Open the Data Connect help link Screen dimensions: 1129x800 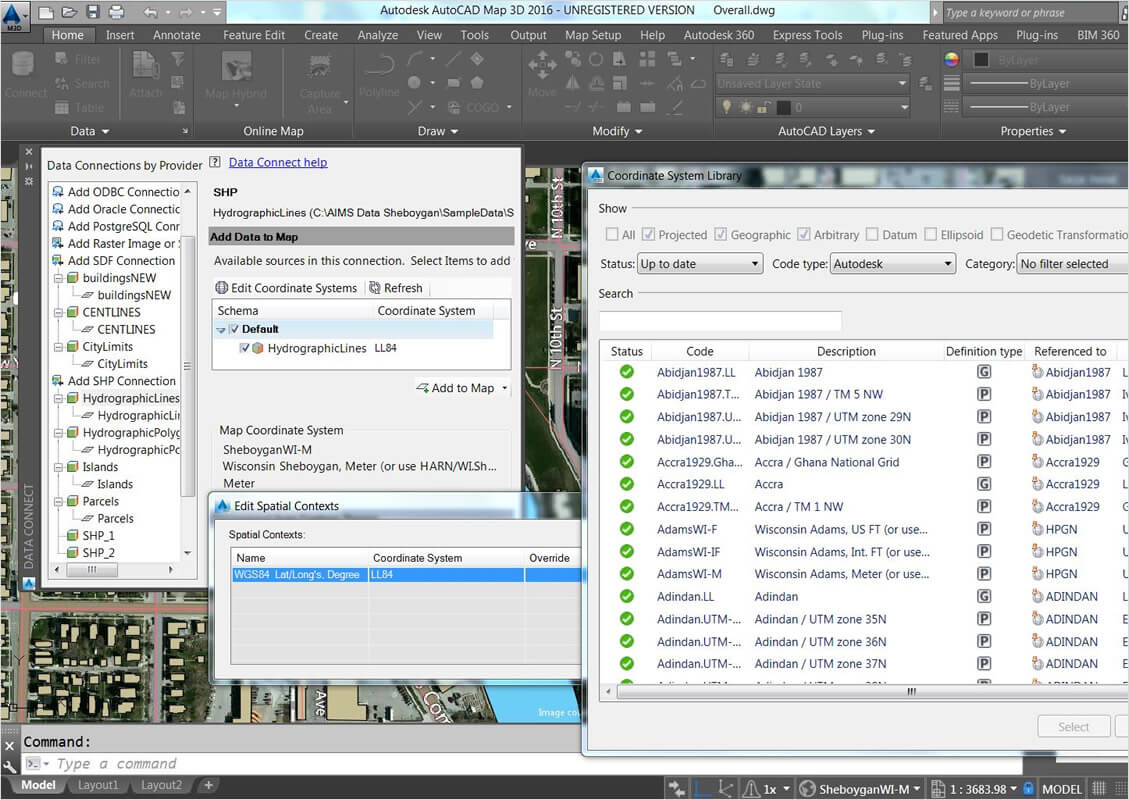coord(278,163)
